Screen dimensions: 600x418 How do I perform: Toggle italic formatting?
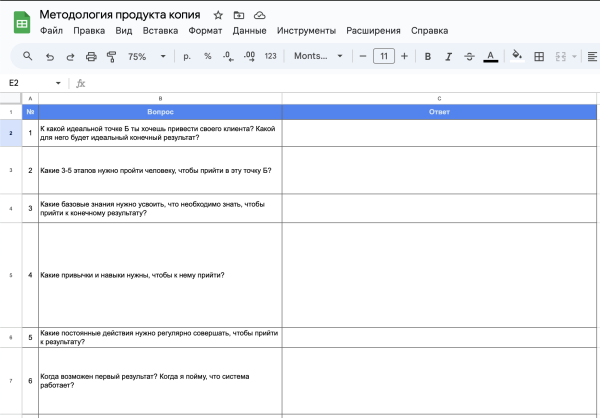click(x=449, y=57)
